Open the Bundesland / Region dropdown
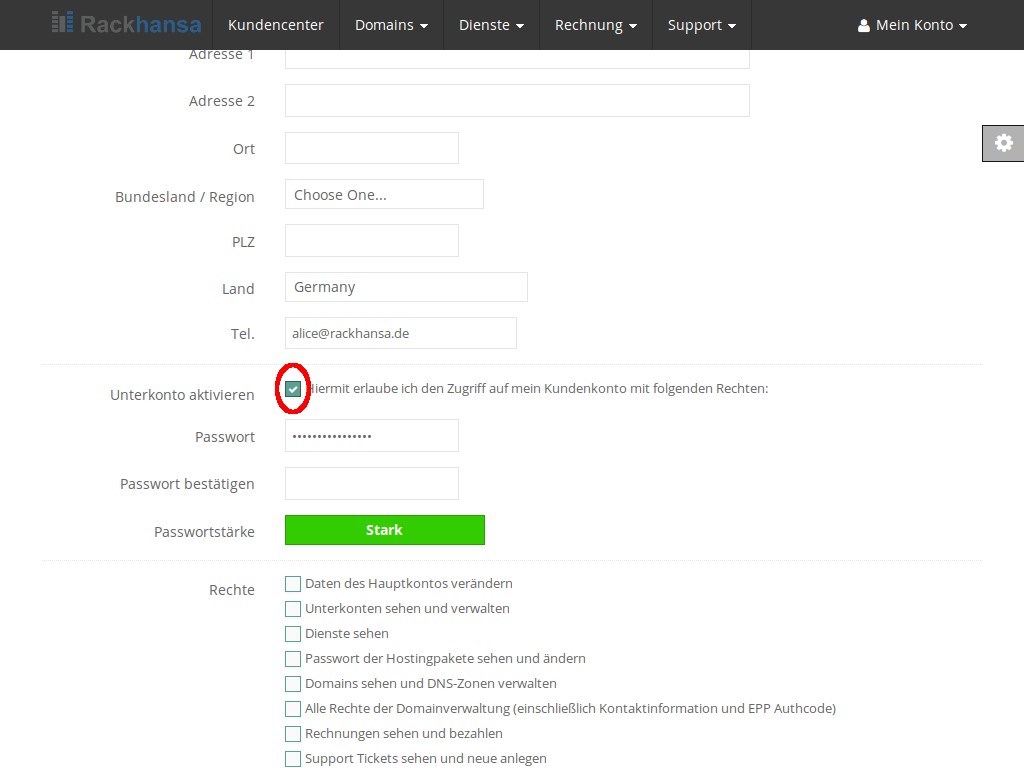 tap(384, 195)
